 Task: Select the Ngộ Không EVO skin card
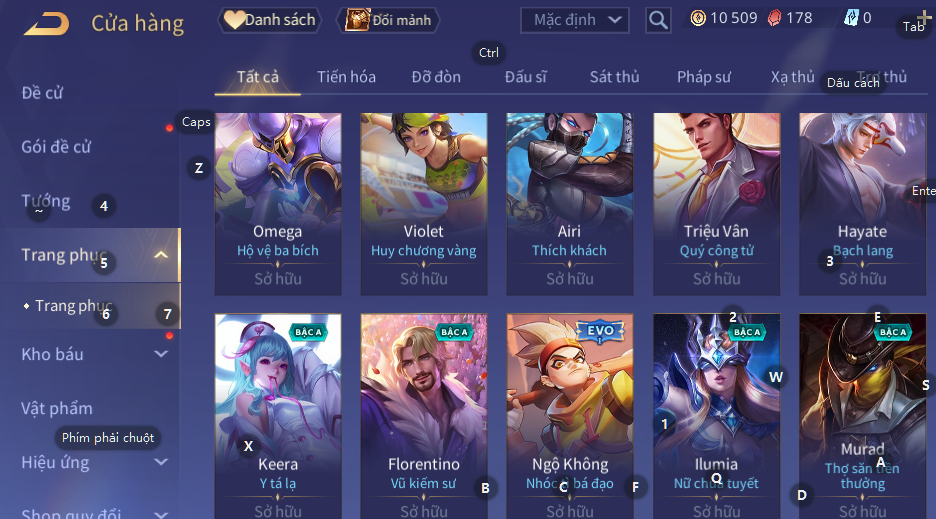tap(569, 416)
